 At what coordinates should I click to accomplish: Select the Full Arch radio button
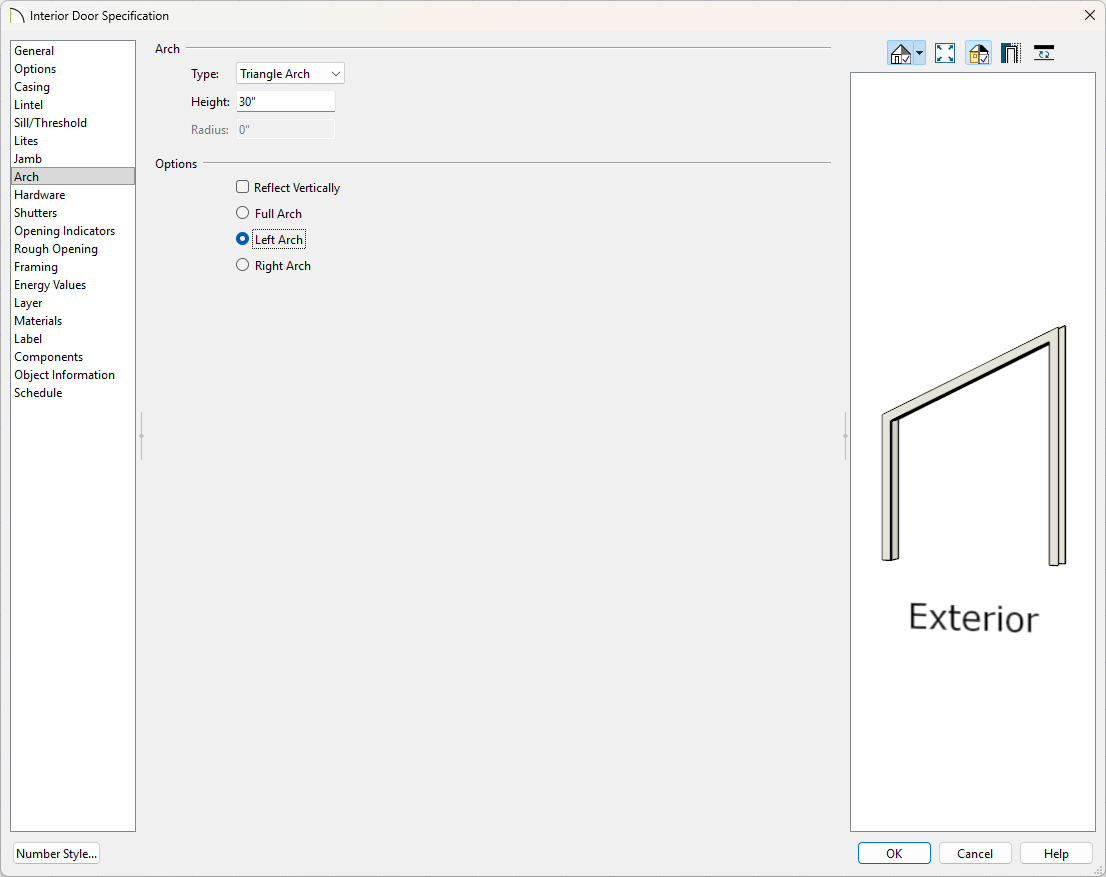[x=243, y=213]
